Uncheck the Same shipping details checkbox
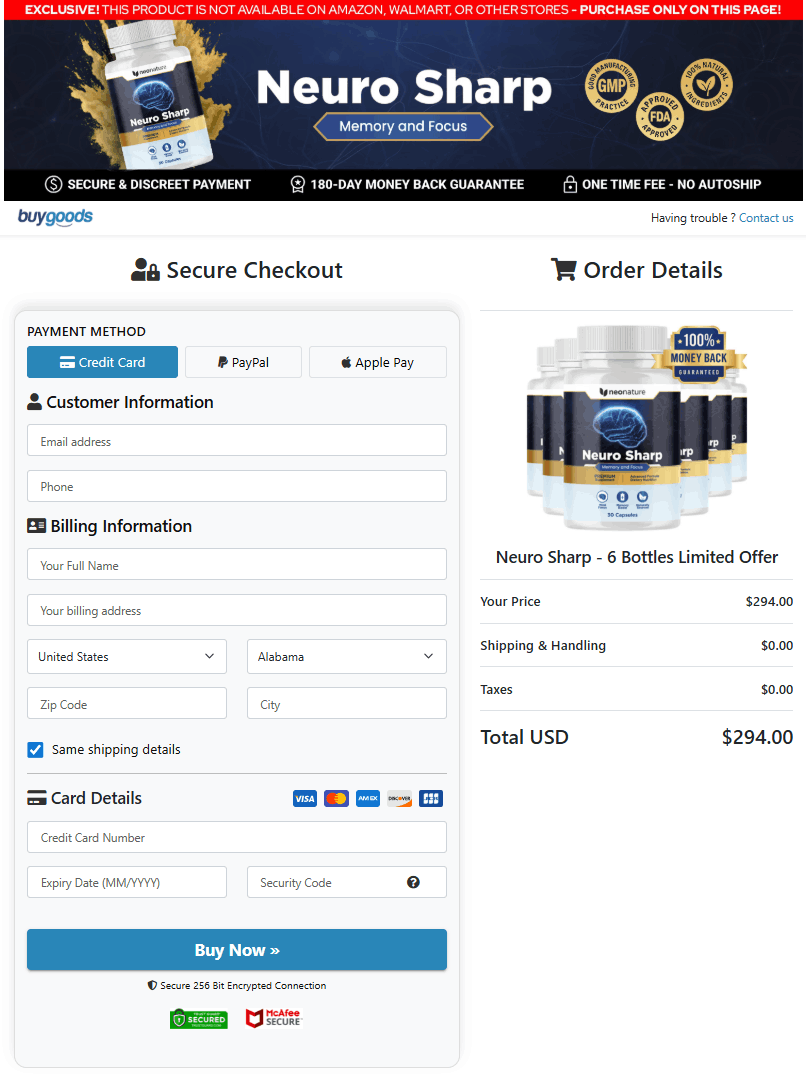The image size is (806, 1079). 35,749
